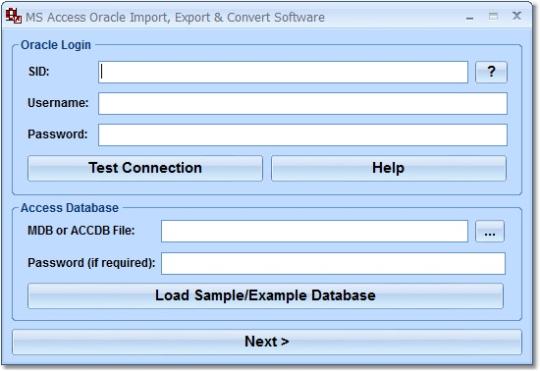Close the Import, Export & Convert window

pyautogui.click(x=517, y=16)
